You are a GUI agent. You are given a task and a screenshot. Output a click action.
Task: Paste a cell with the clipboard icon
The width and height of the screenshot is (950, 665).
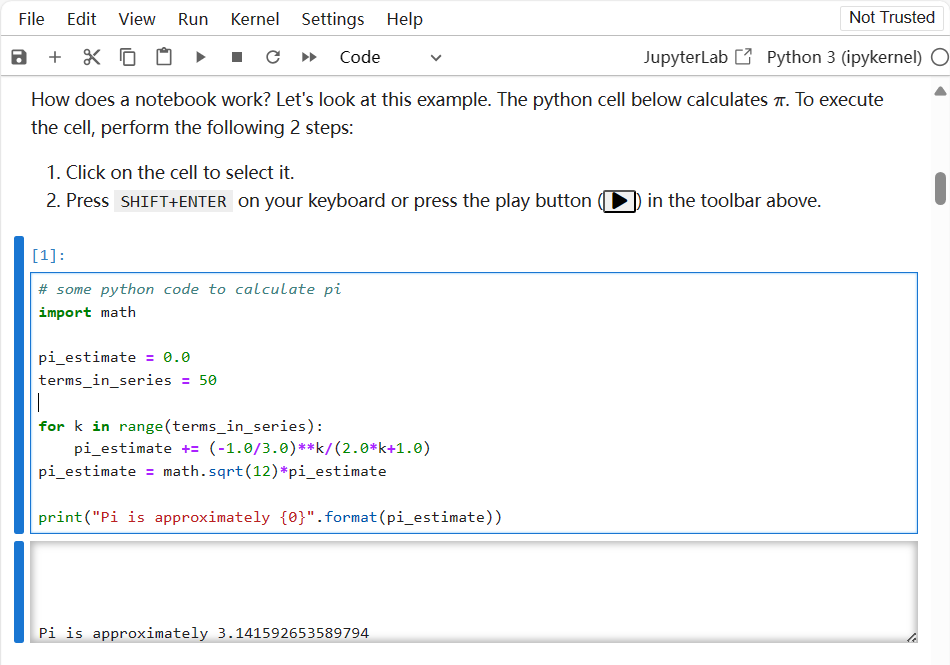[x=163, y=57]
